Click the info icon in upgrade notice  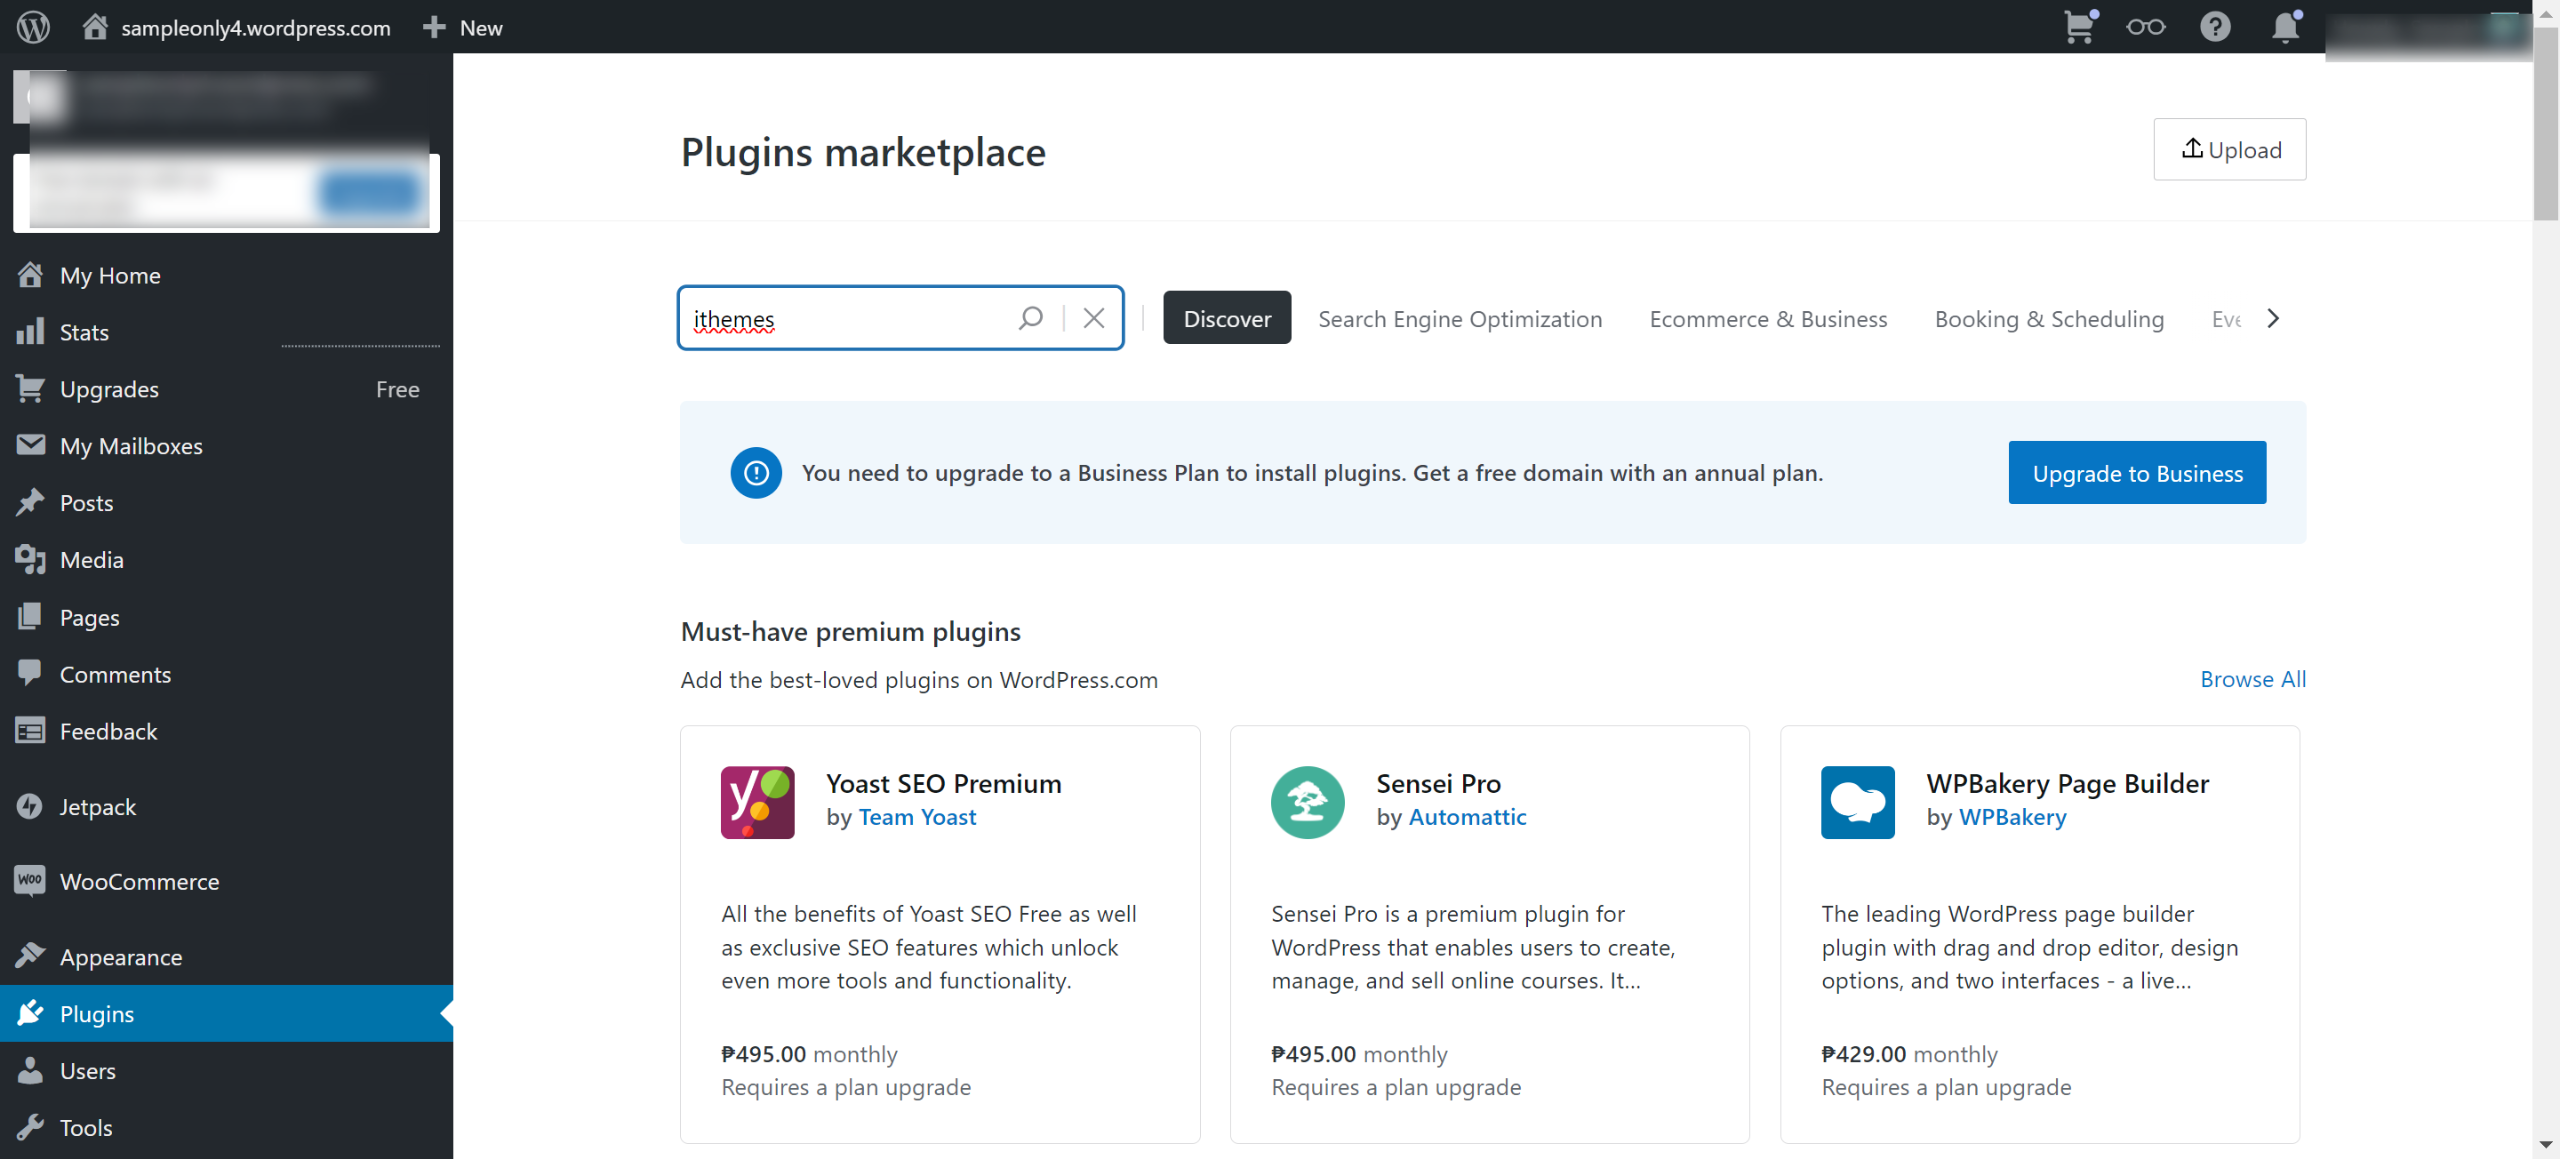point(756,473)
